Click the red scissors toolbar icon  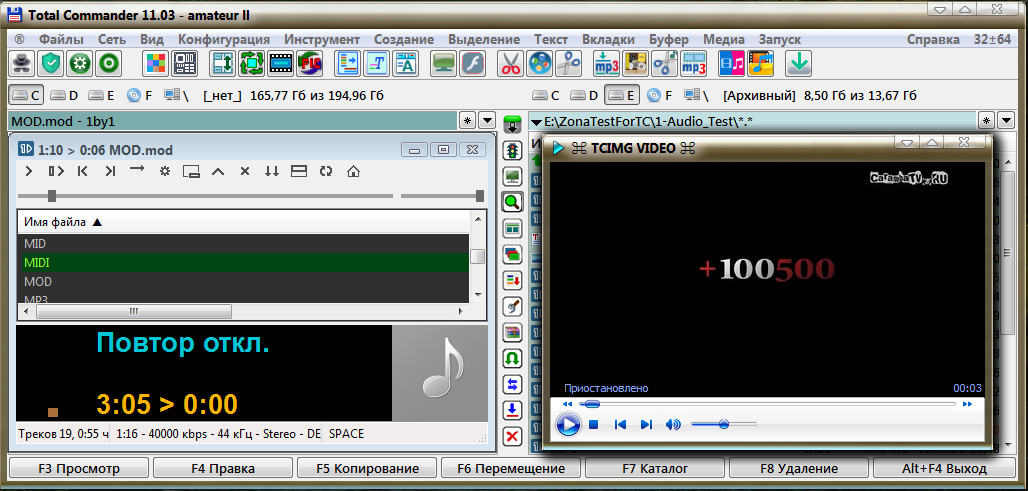click(x=511, y=64)
